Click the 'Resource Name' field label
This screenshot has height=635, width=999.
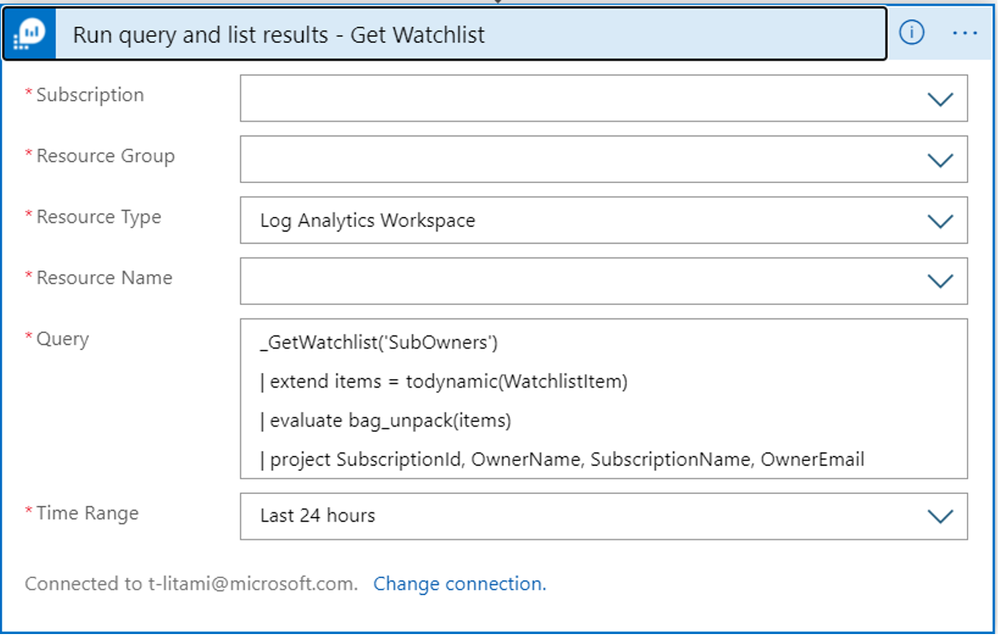click(104, 278)
